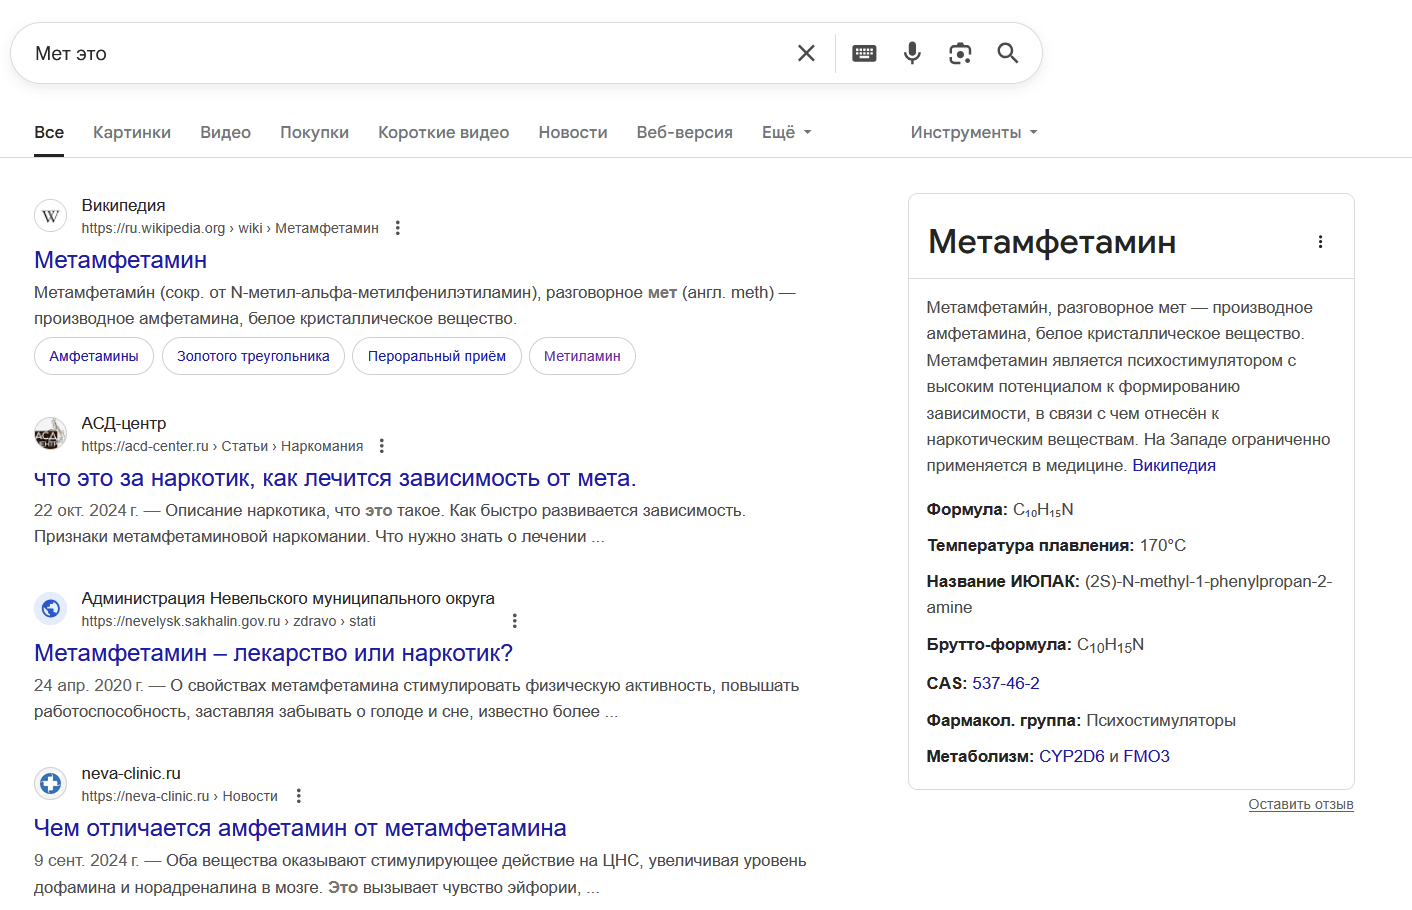Start voice search with the microphone icon
Viewport: 1412px width, 910px height.
(x=912, y=53)
